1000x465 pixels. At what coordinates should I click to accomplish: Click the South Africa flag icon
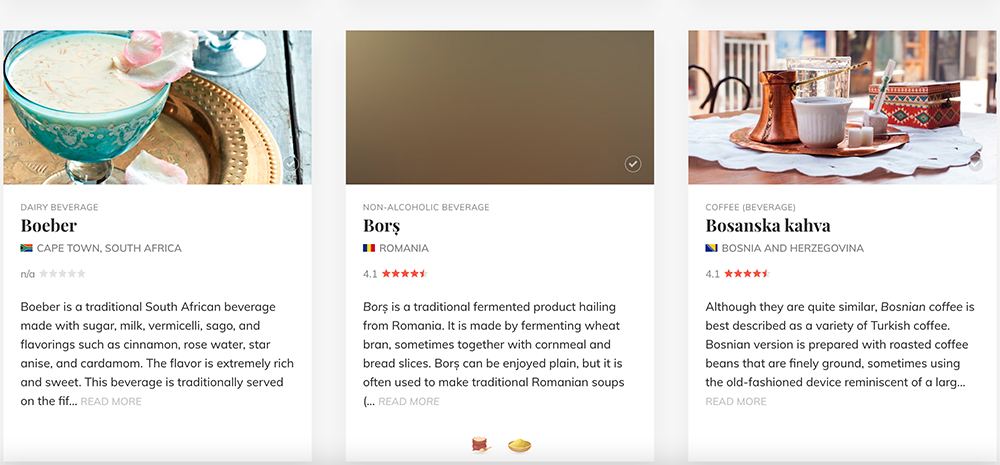[26, 248]
